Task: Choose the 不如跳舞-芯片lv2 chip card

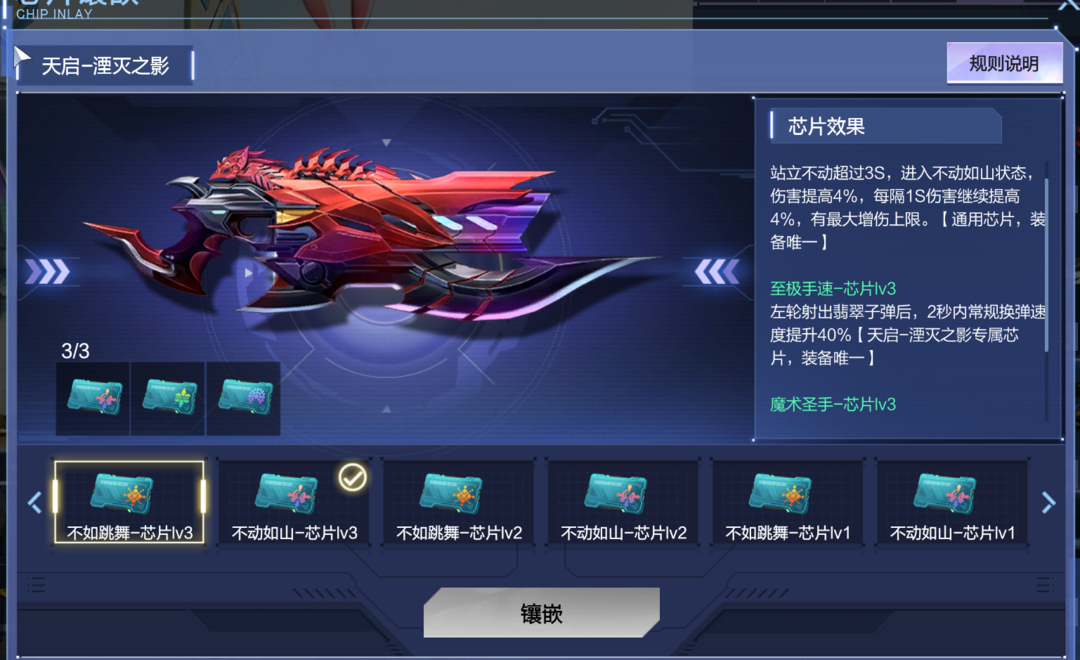Action: (459, 502)
